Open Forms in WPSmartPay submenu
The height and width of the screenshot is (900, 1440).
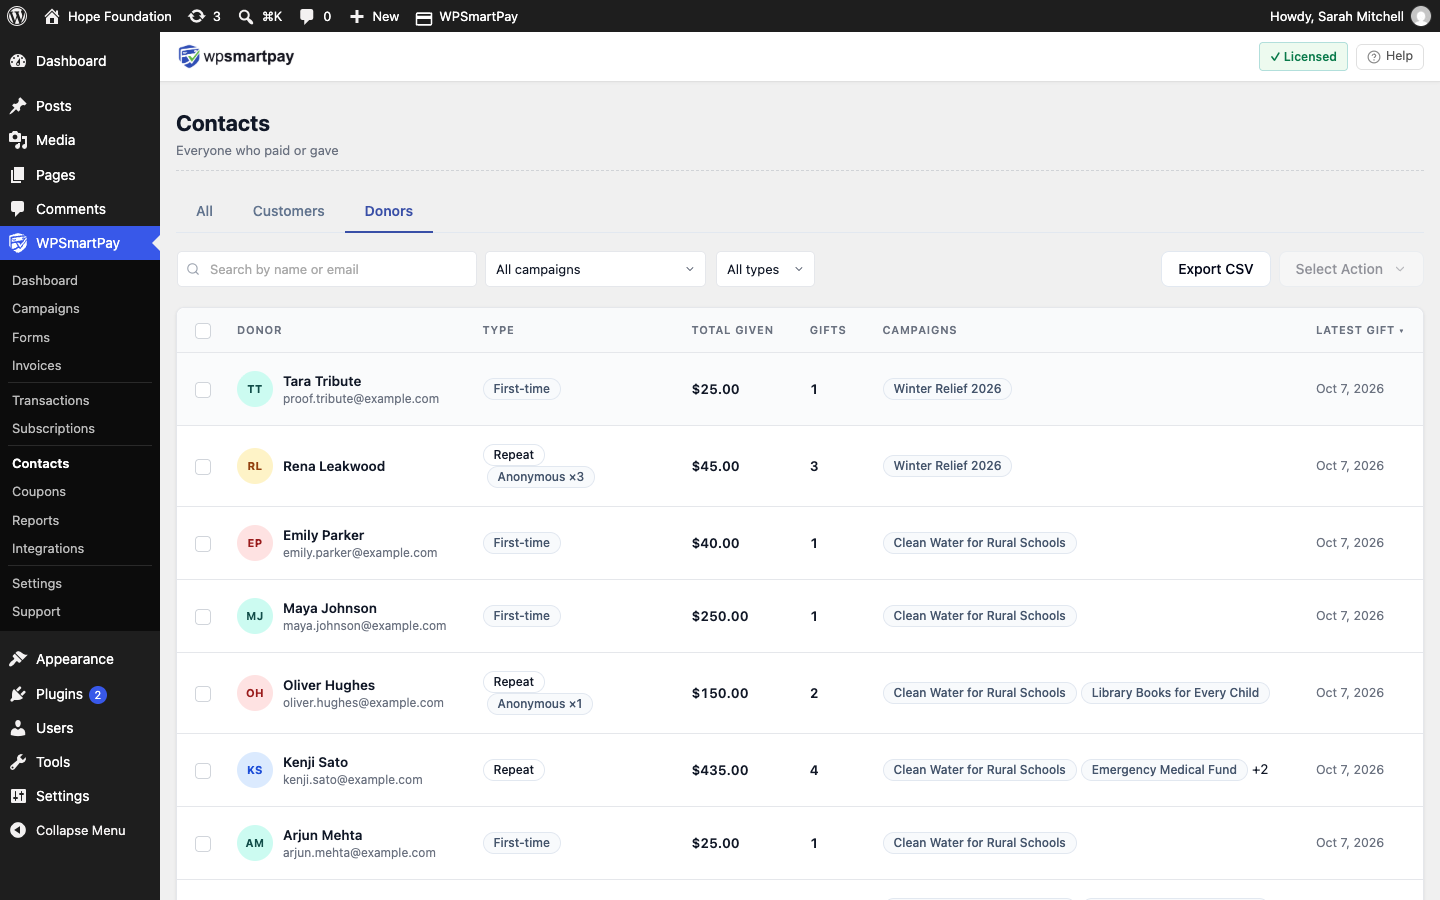tap(31, 338)
